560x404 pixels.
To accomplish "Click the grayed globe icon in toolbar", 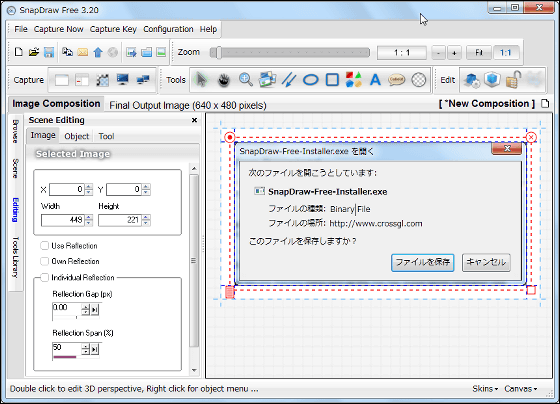I will point(113,53).
